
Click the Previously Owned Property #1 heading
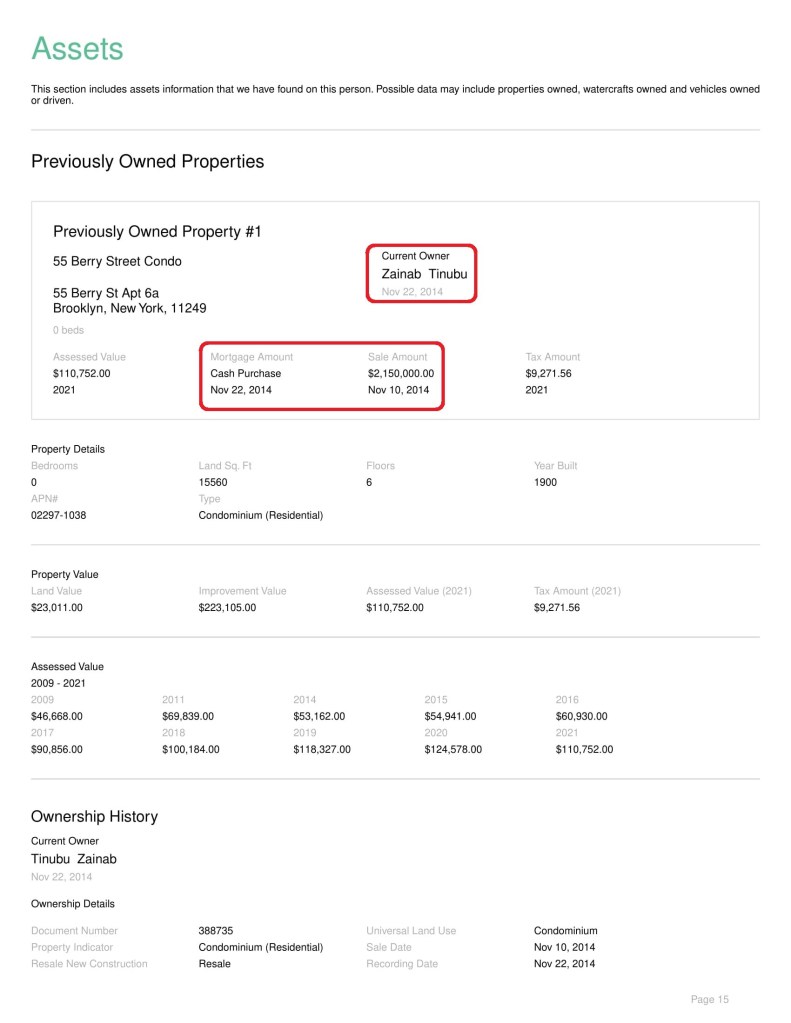pos(156,231)
